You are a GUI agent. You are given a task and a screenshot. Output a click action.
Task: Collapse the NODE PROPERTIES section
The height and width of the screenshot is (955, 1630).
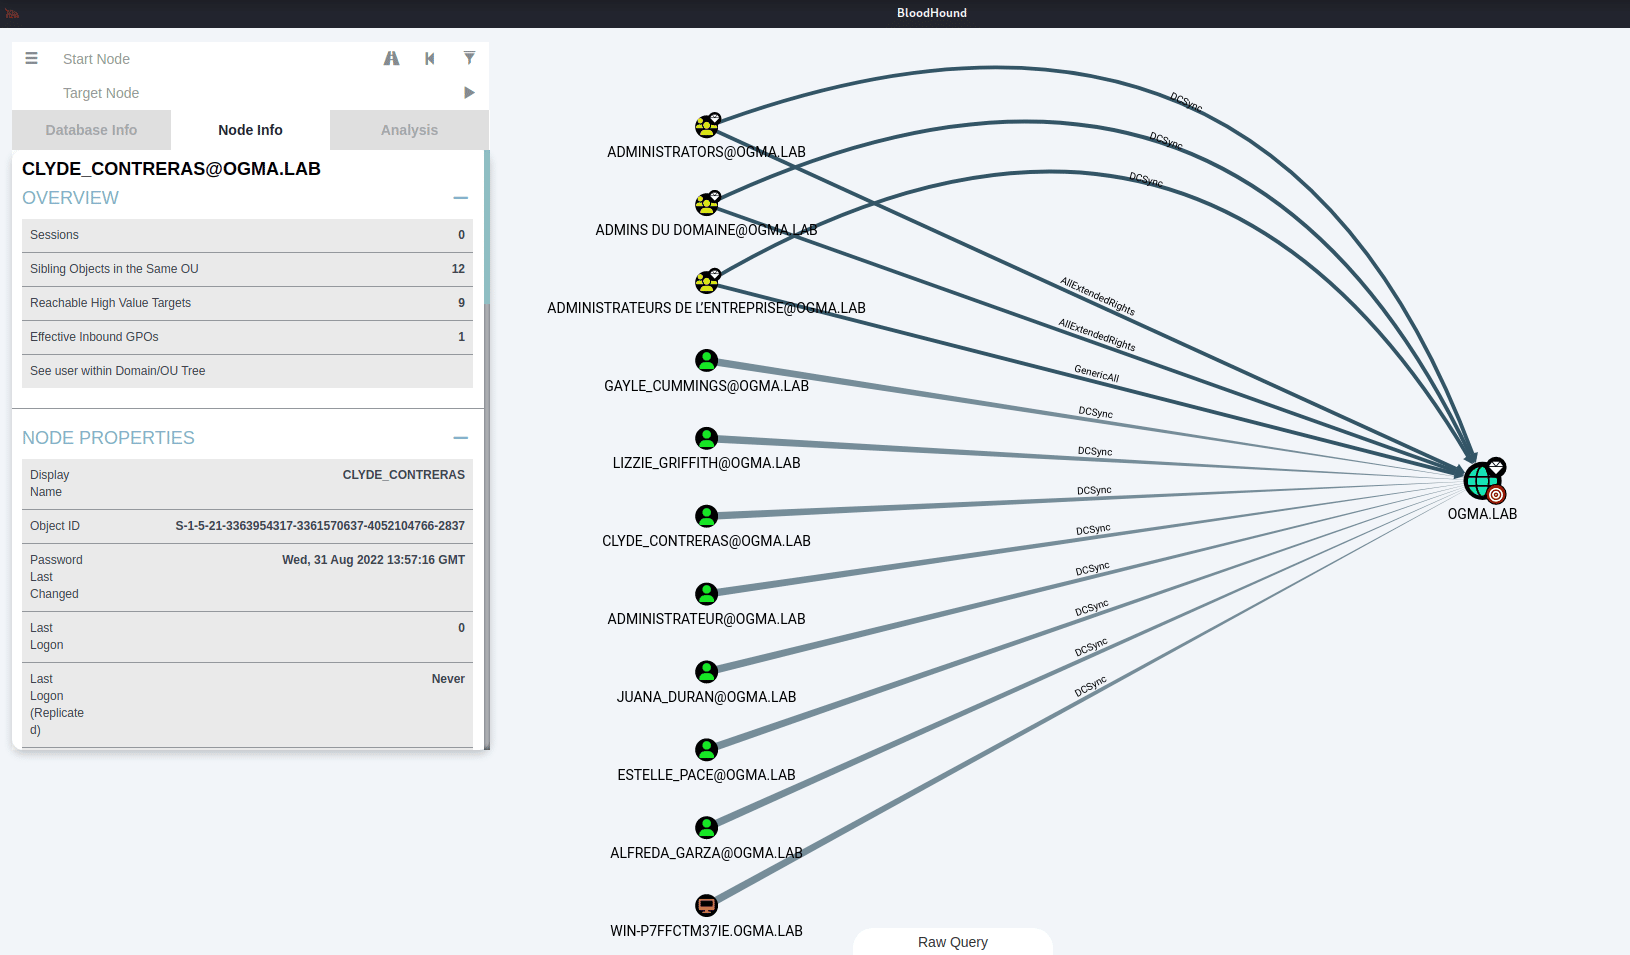(460, 438)
